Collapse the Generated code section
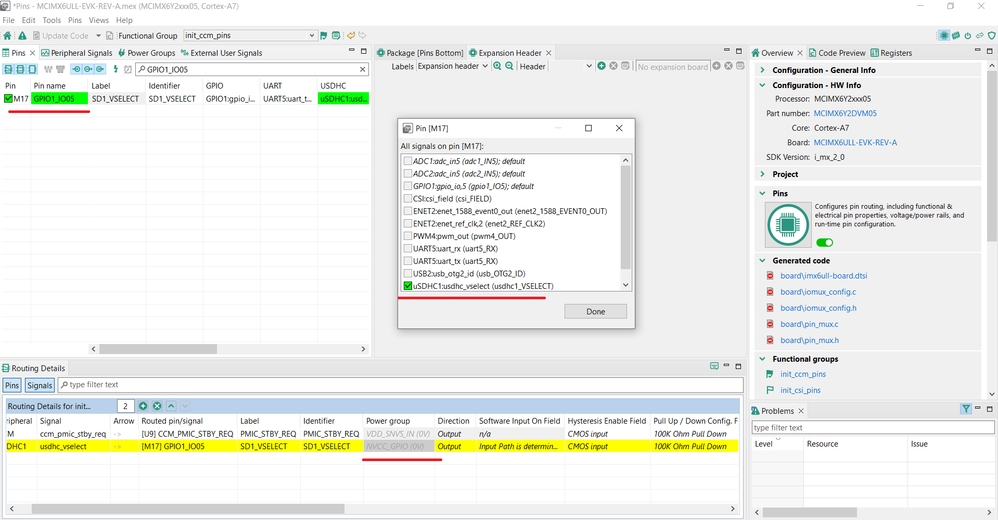This screenshot has height=520, width=998. coord(763,260)
